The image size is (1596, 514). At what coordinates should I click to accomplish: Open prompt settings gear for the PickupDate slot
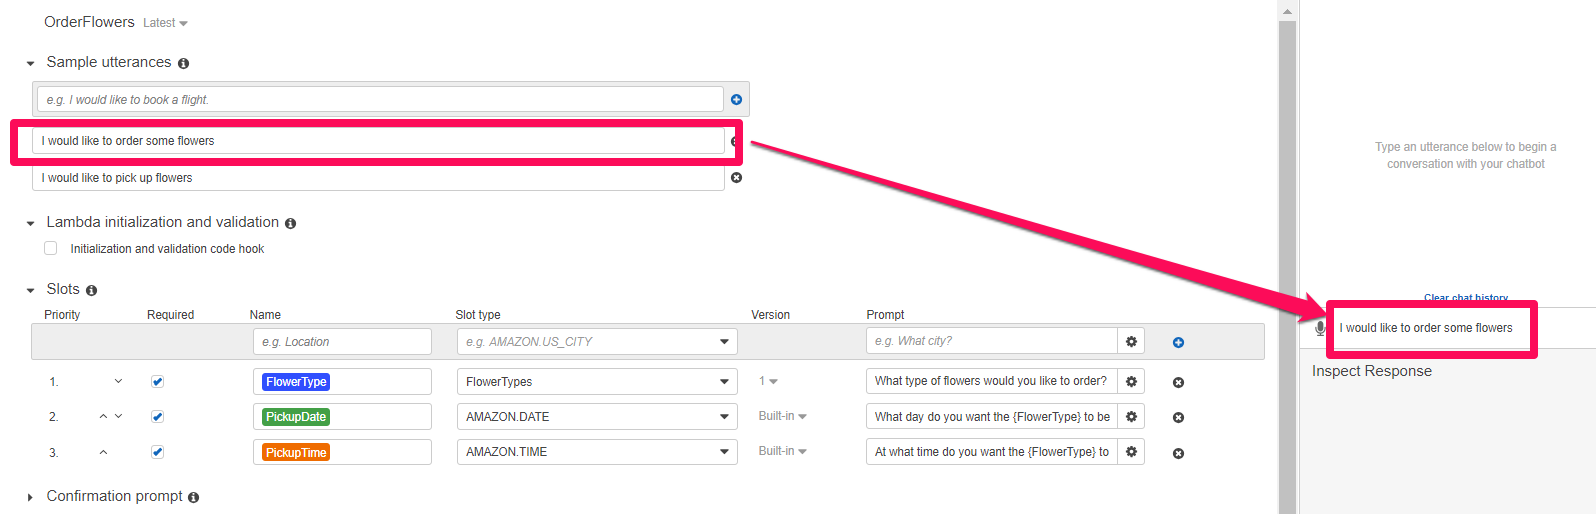(1131, 416)
